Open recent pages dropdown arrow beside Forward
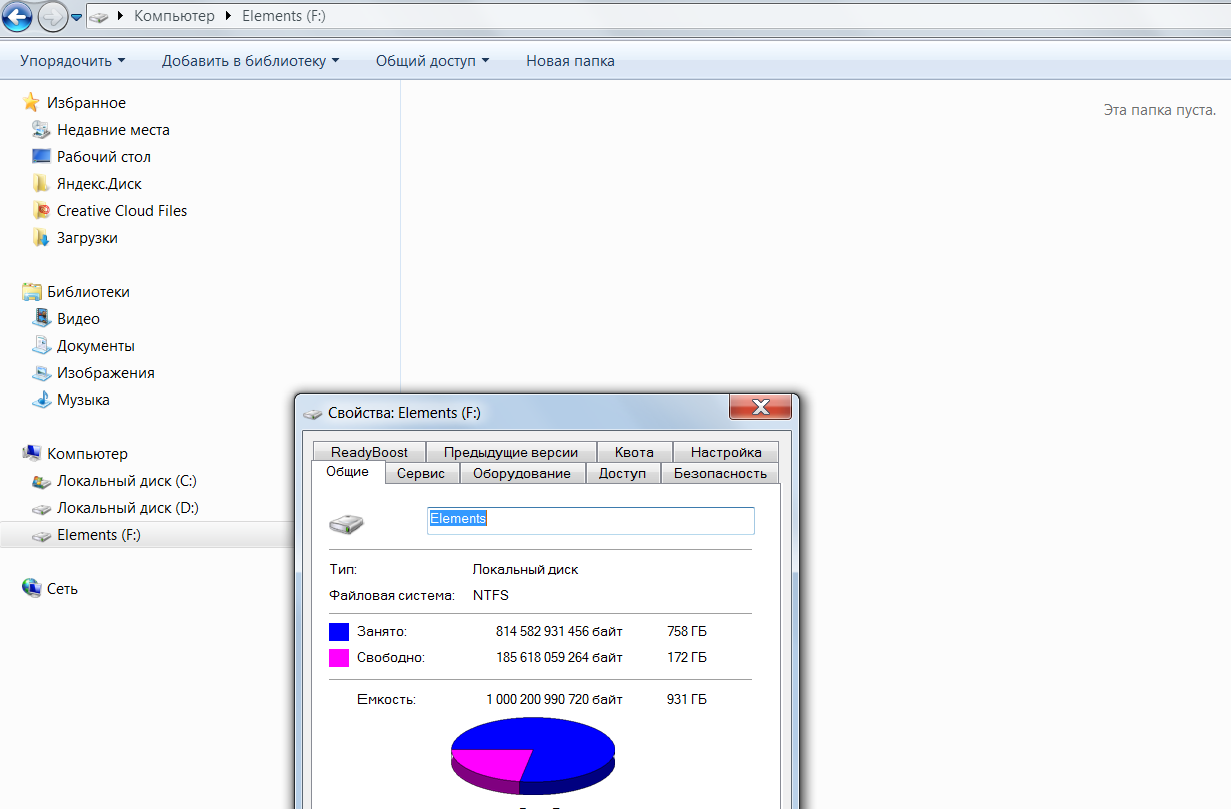Viewport: 1231px width, 809px height. point(76,17)
